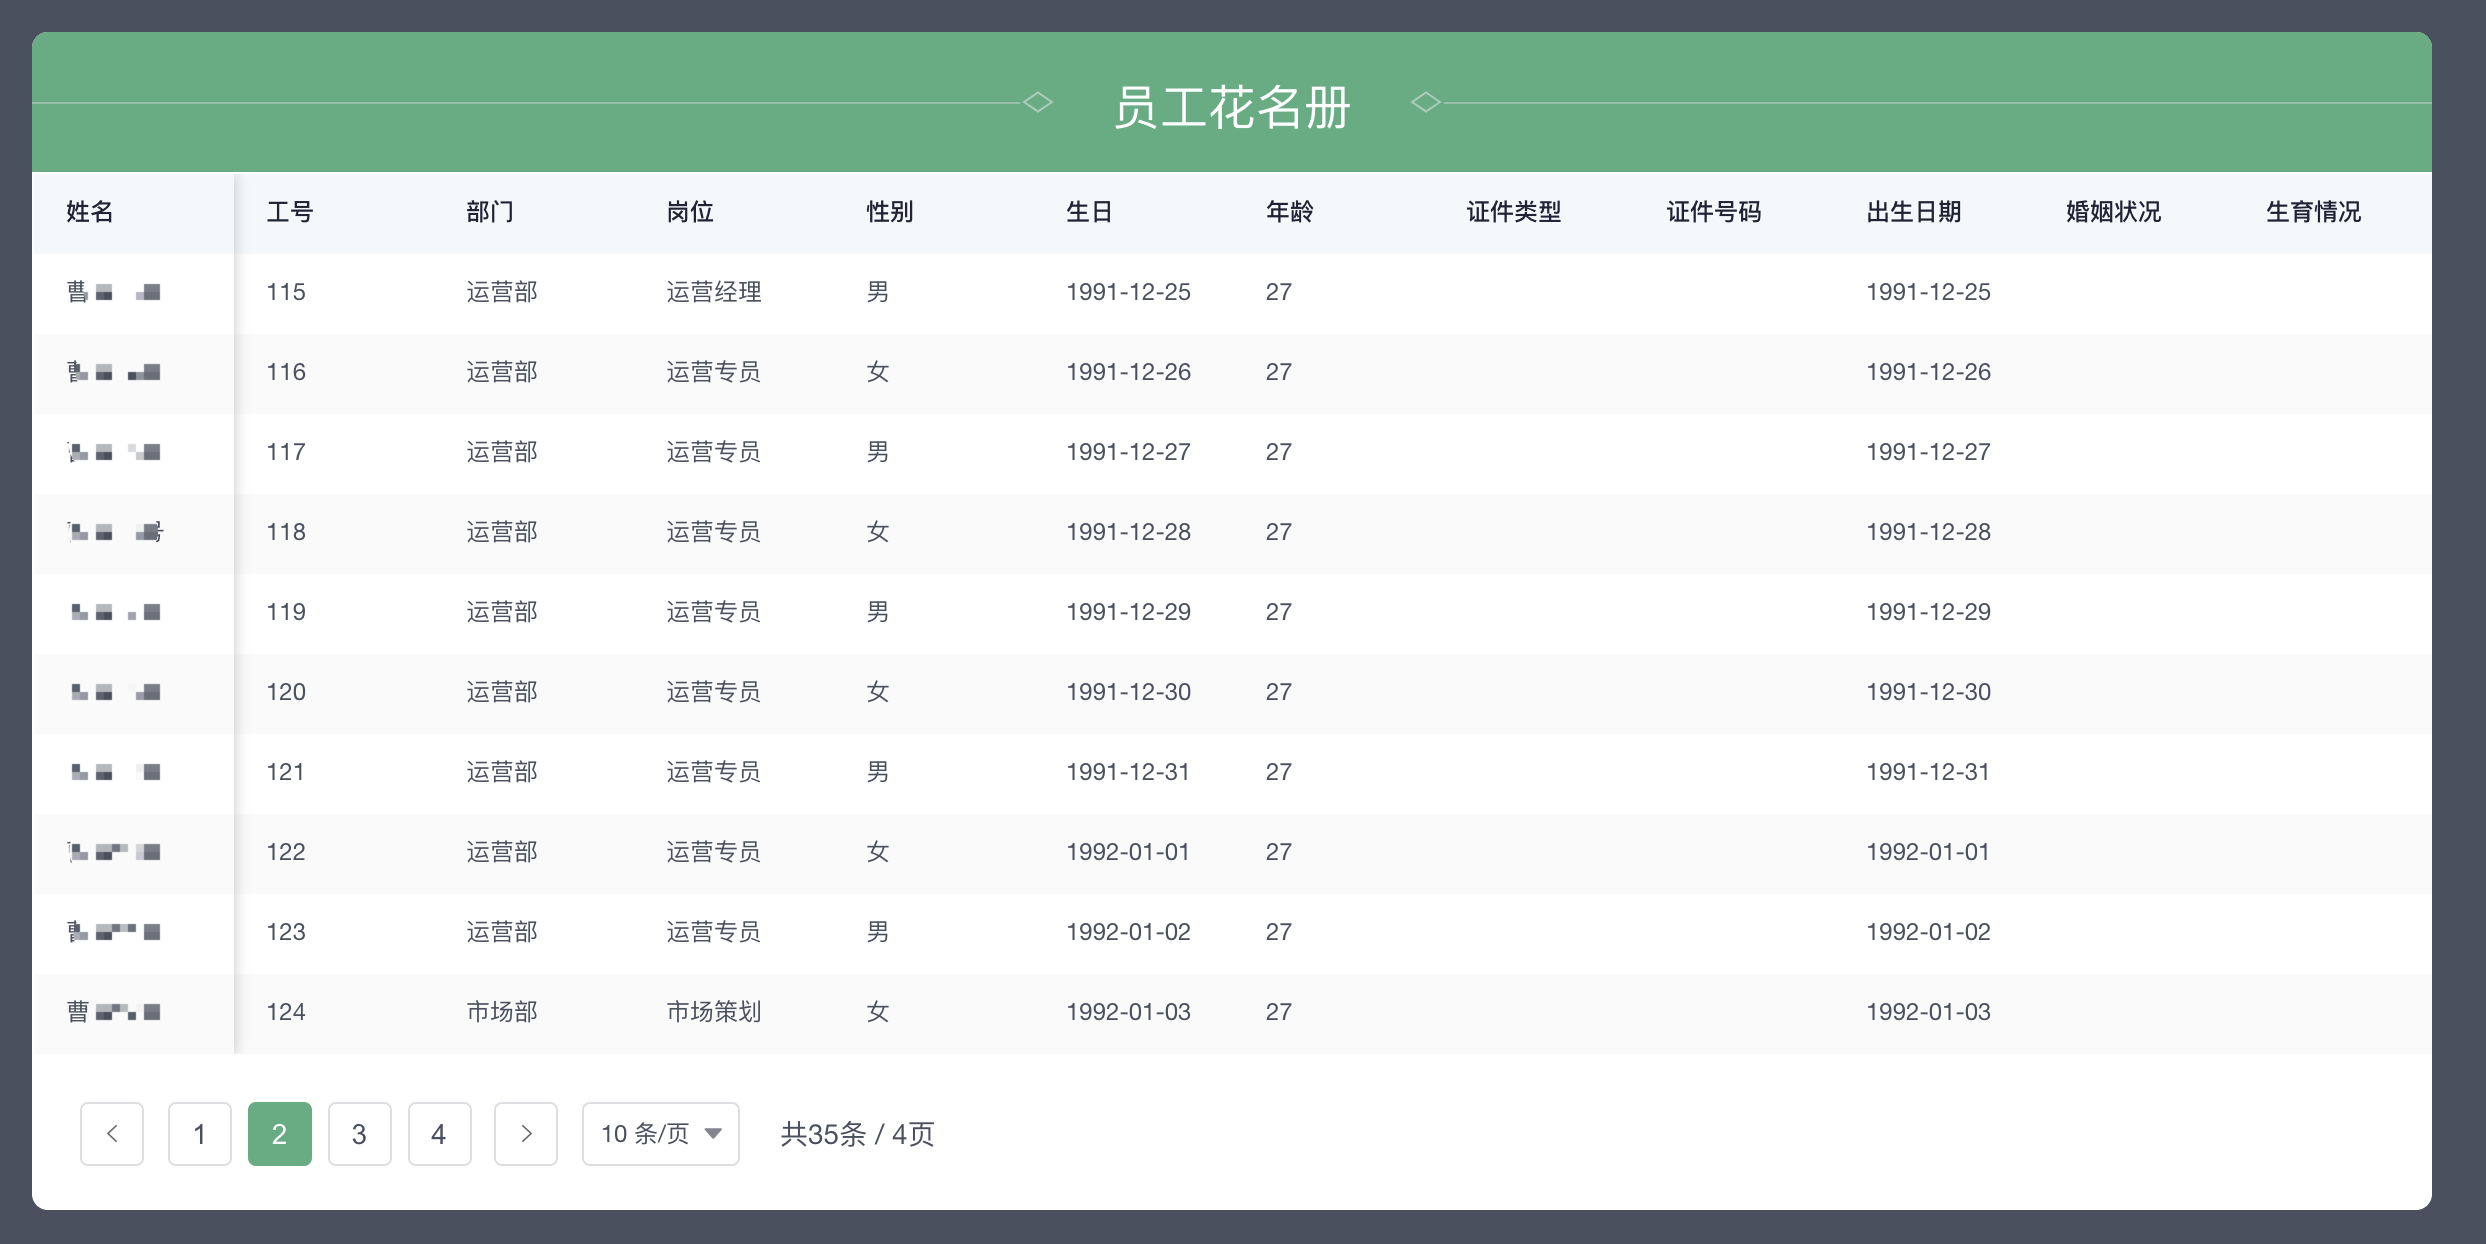
Task: Click the 市场策划 position cell
Action: point(714,1012)
